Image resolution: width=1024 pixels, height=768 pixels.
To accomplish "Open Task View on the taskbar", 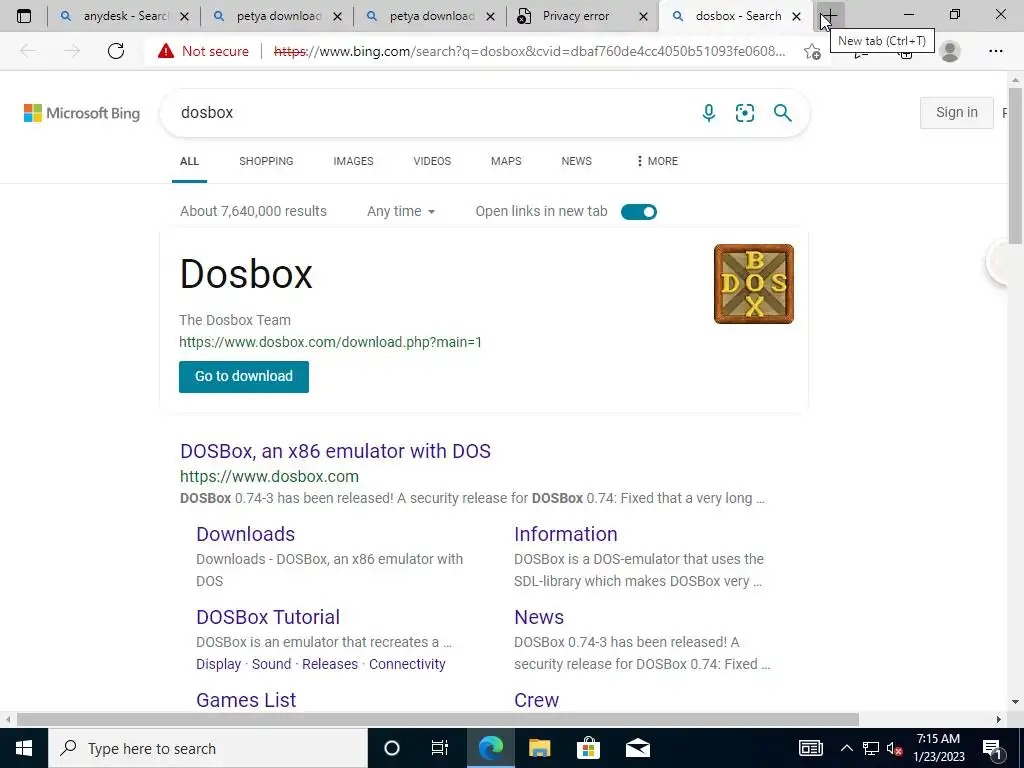I will 440,748.
